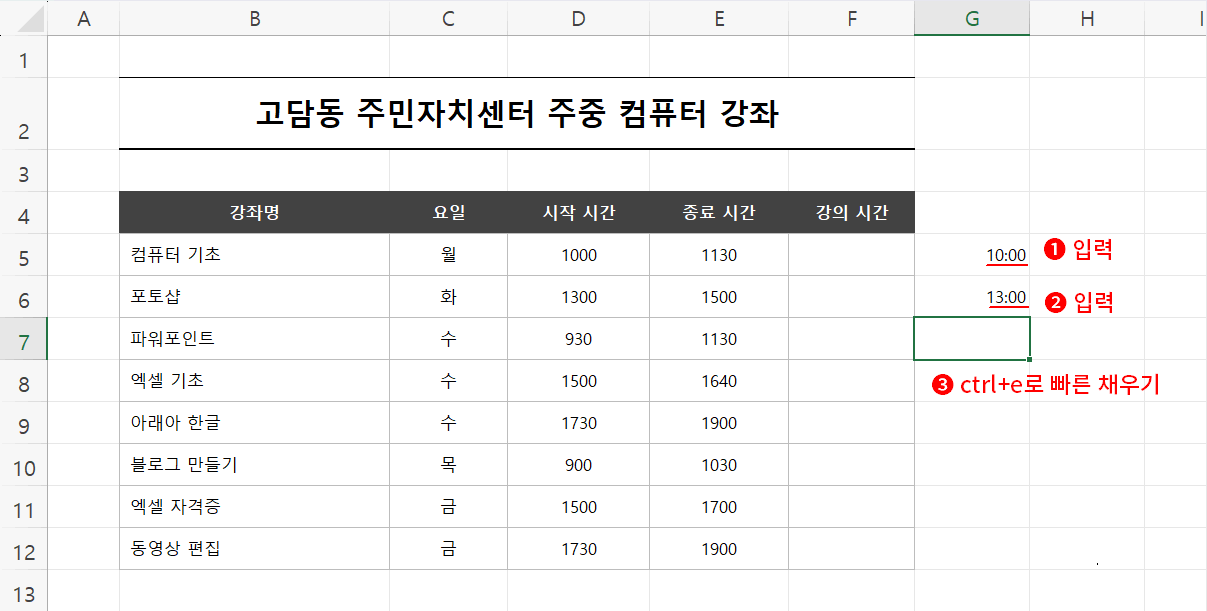
Task: Select column G header
Action: (x=972, y=18)
